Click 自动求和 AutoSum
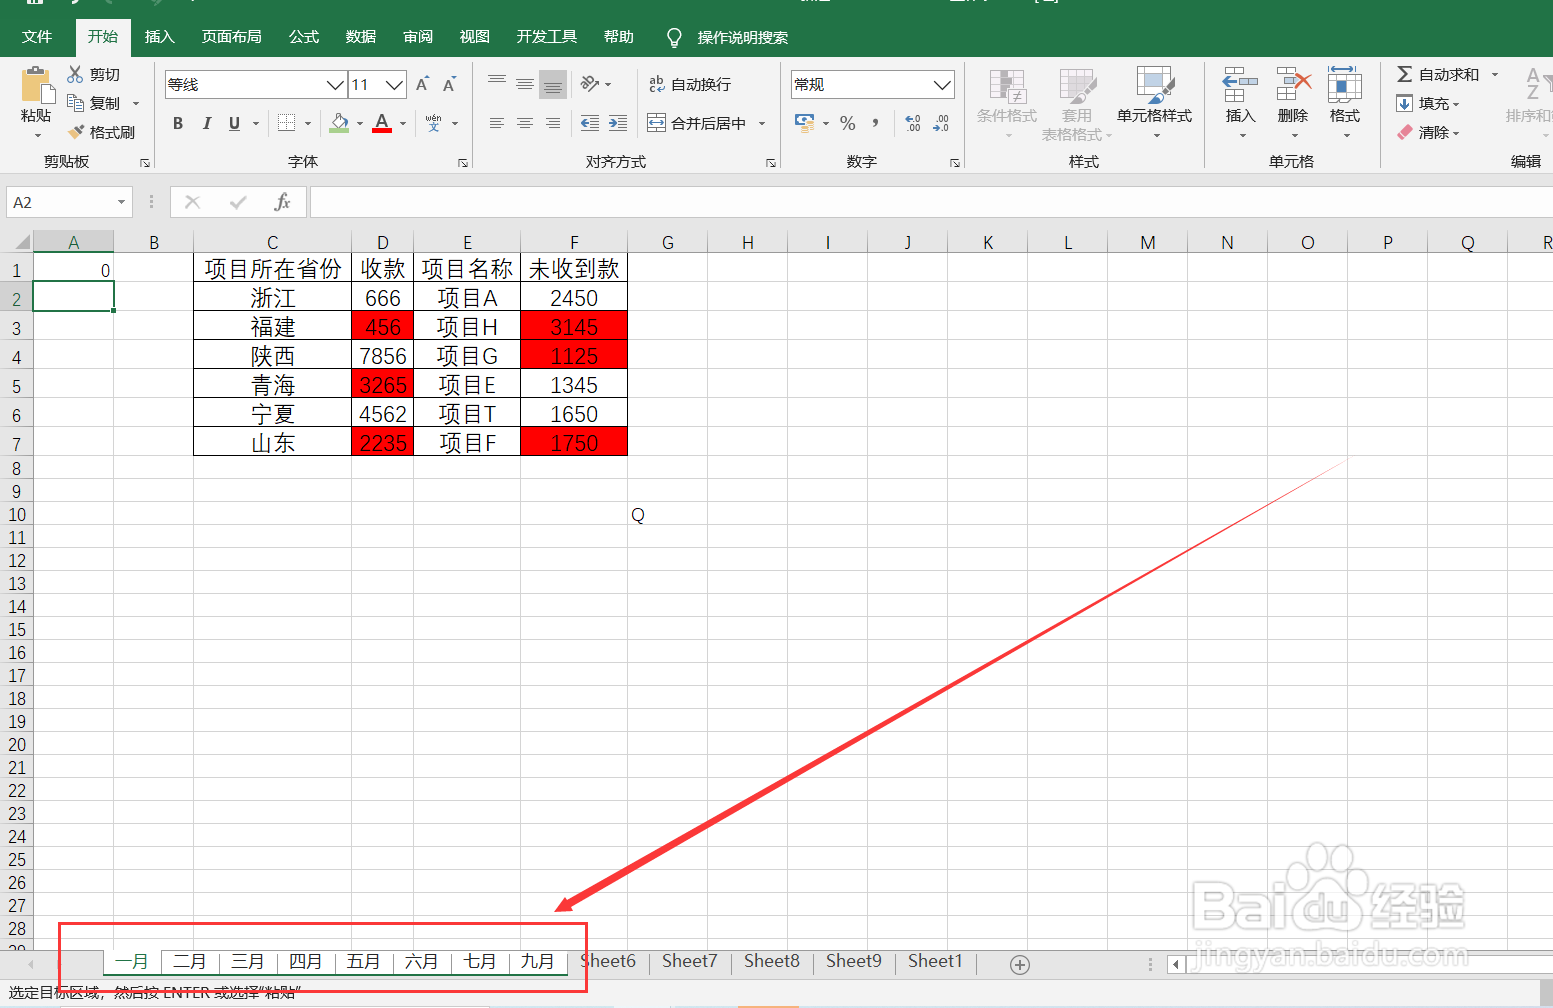Viewport: 1553px width, 1008px height. (1438, 74)
